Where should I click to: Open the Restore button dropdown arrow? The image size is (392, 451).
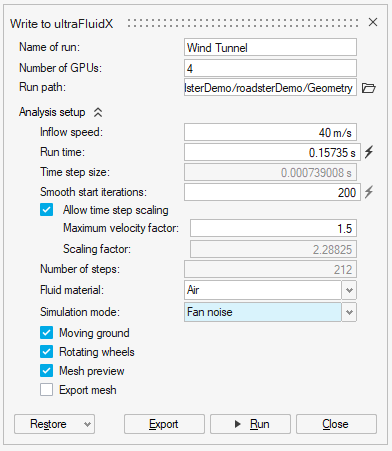(x=87, y=424)
